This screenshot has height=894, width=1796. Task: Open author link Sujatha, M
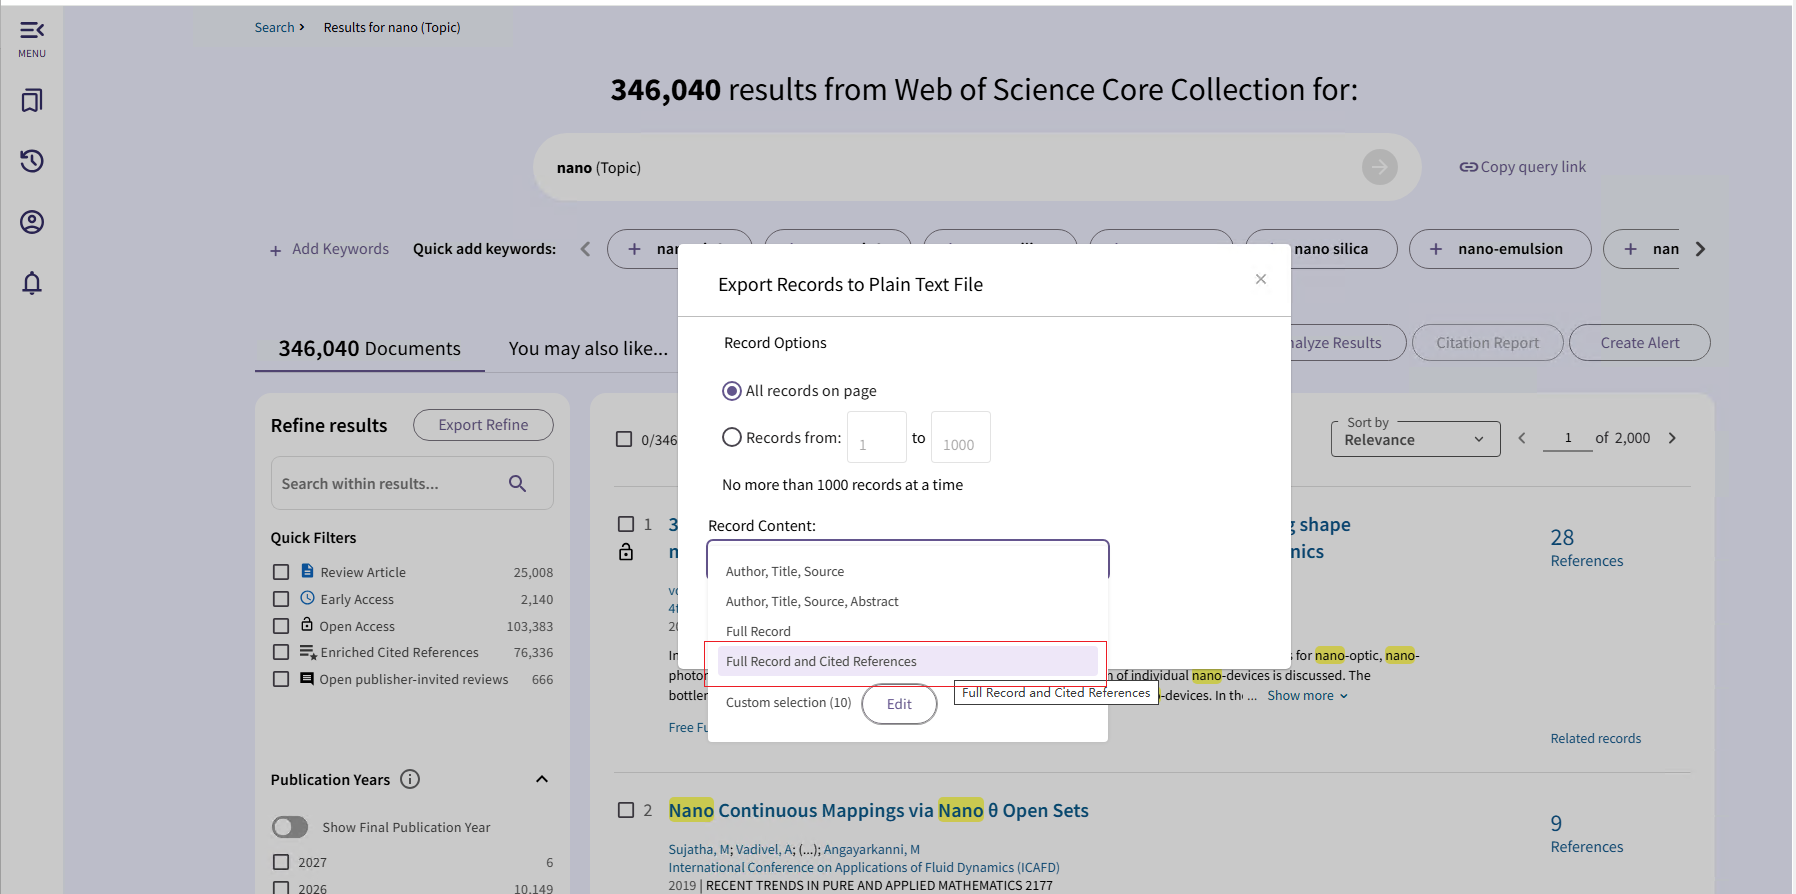pos(699,850)
